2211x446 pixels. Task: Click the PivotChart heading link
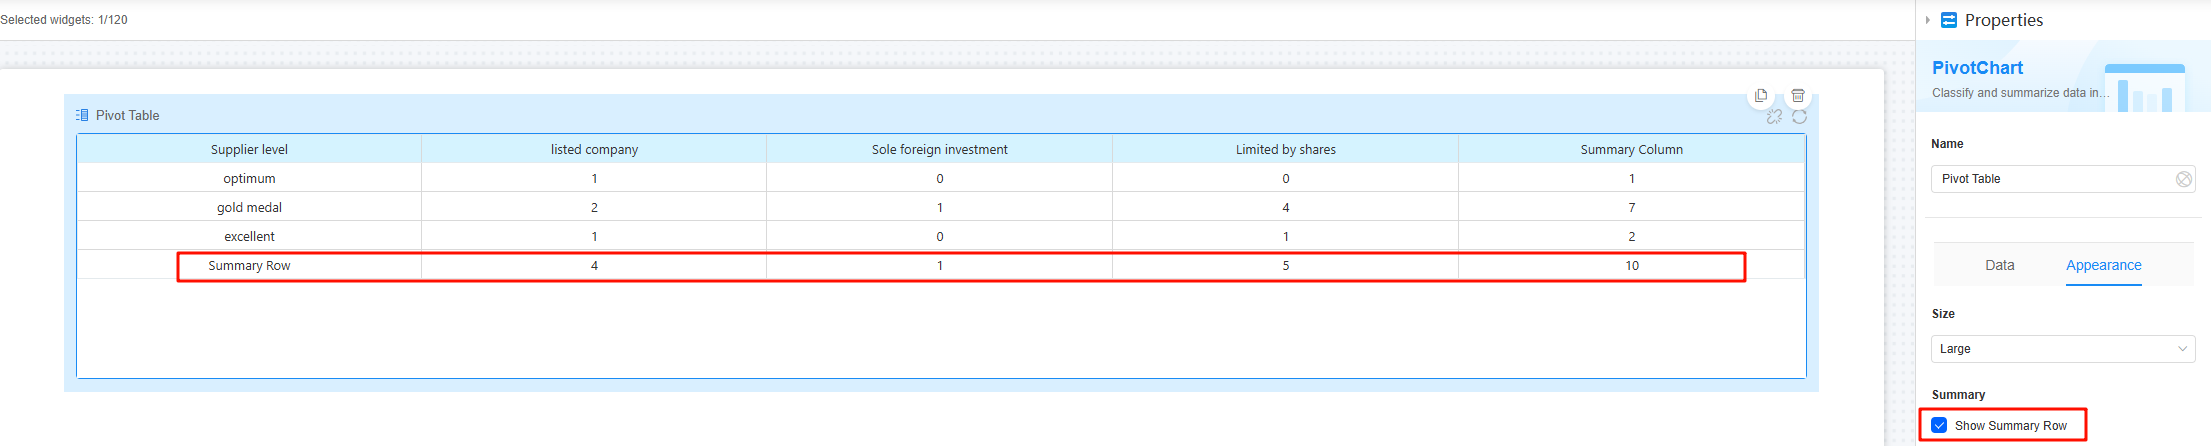coord(1977,68)
